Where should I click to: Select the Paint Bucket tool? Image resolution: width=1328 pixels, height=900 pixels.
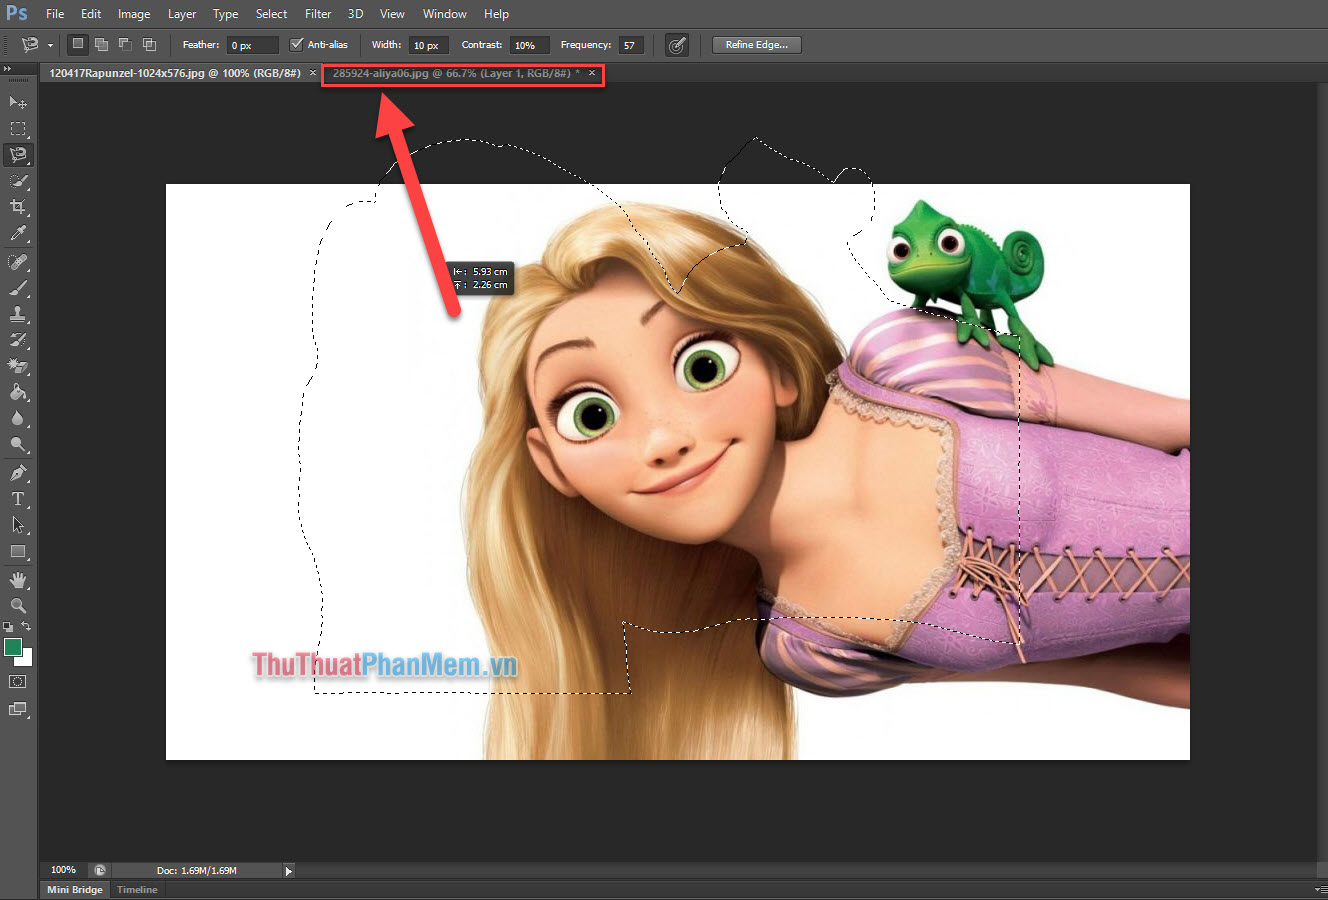pos(18,392)
